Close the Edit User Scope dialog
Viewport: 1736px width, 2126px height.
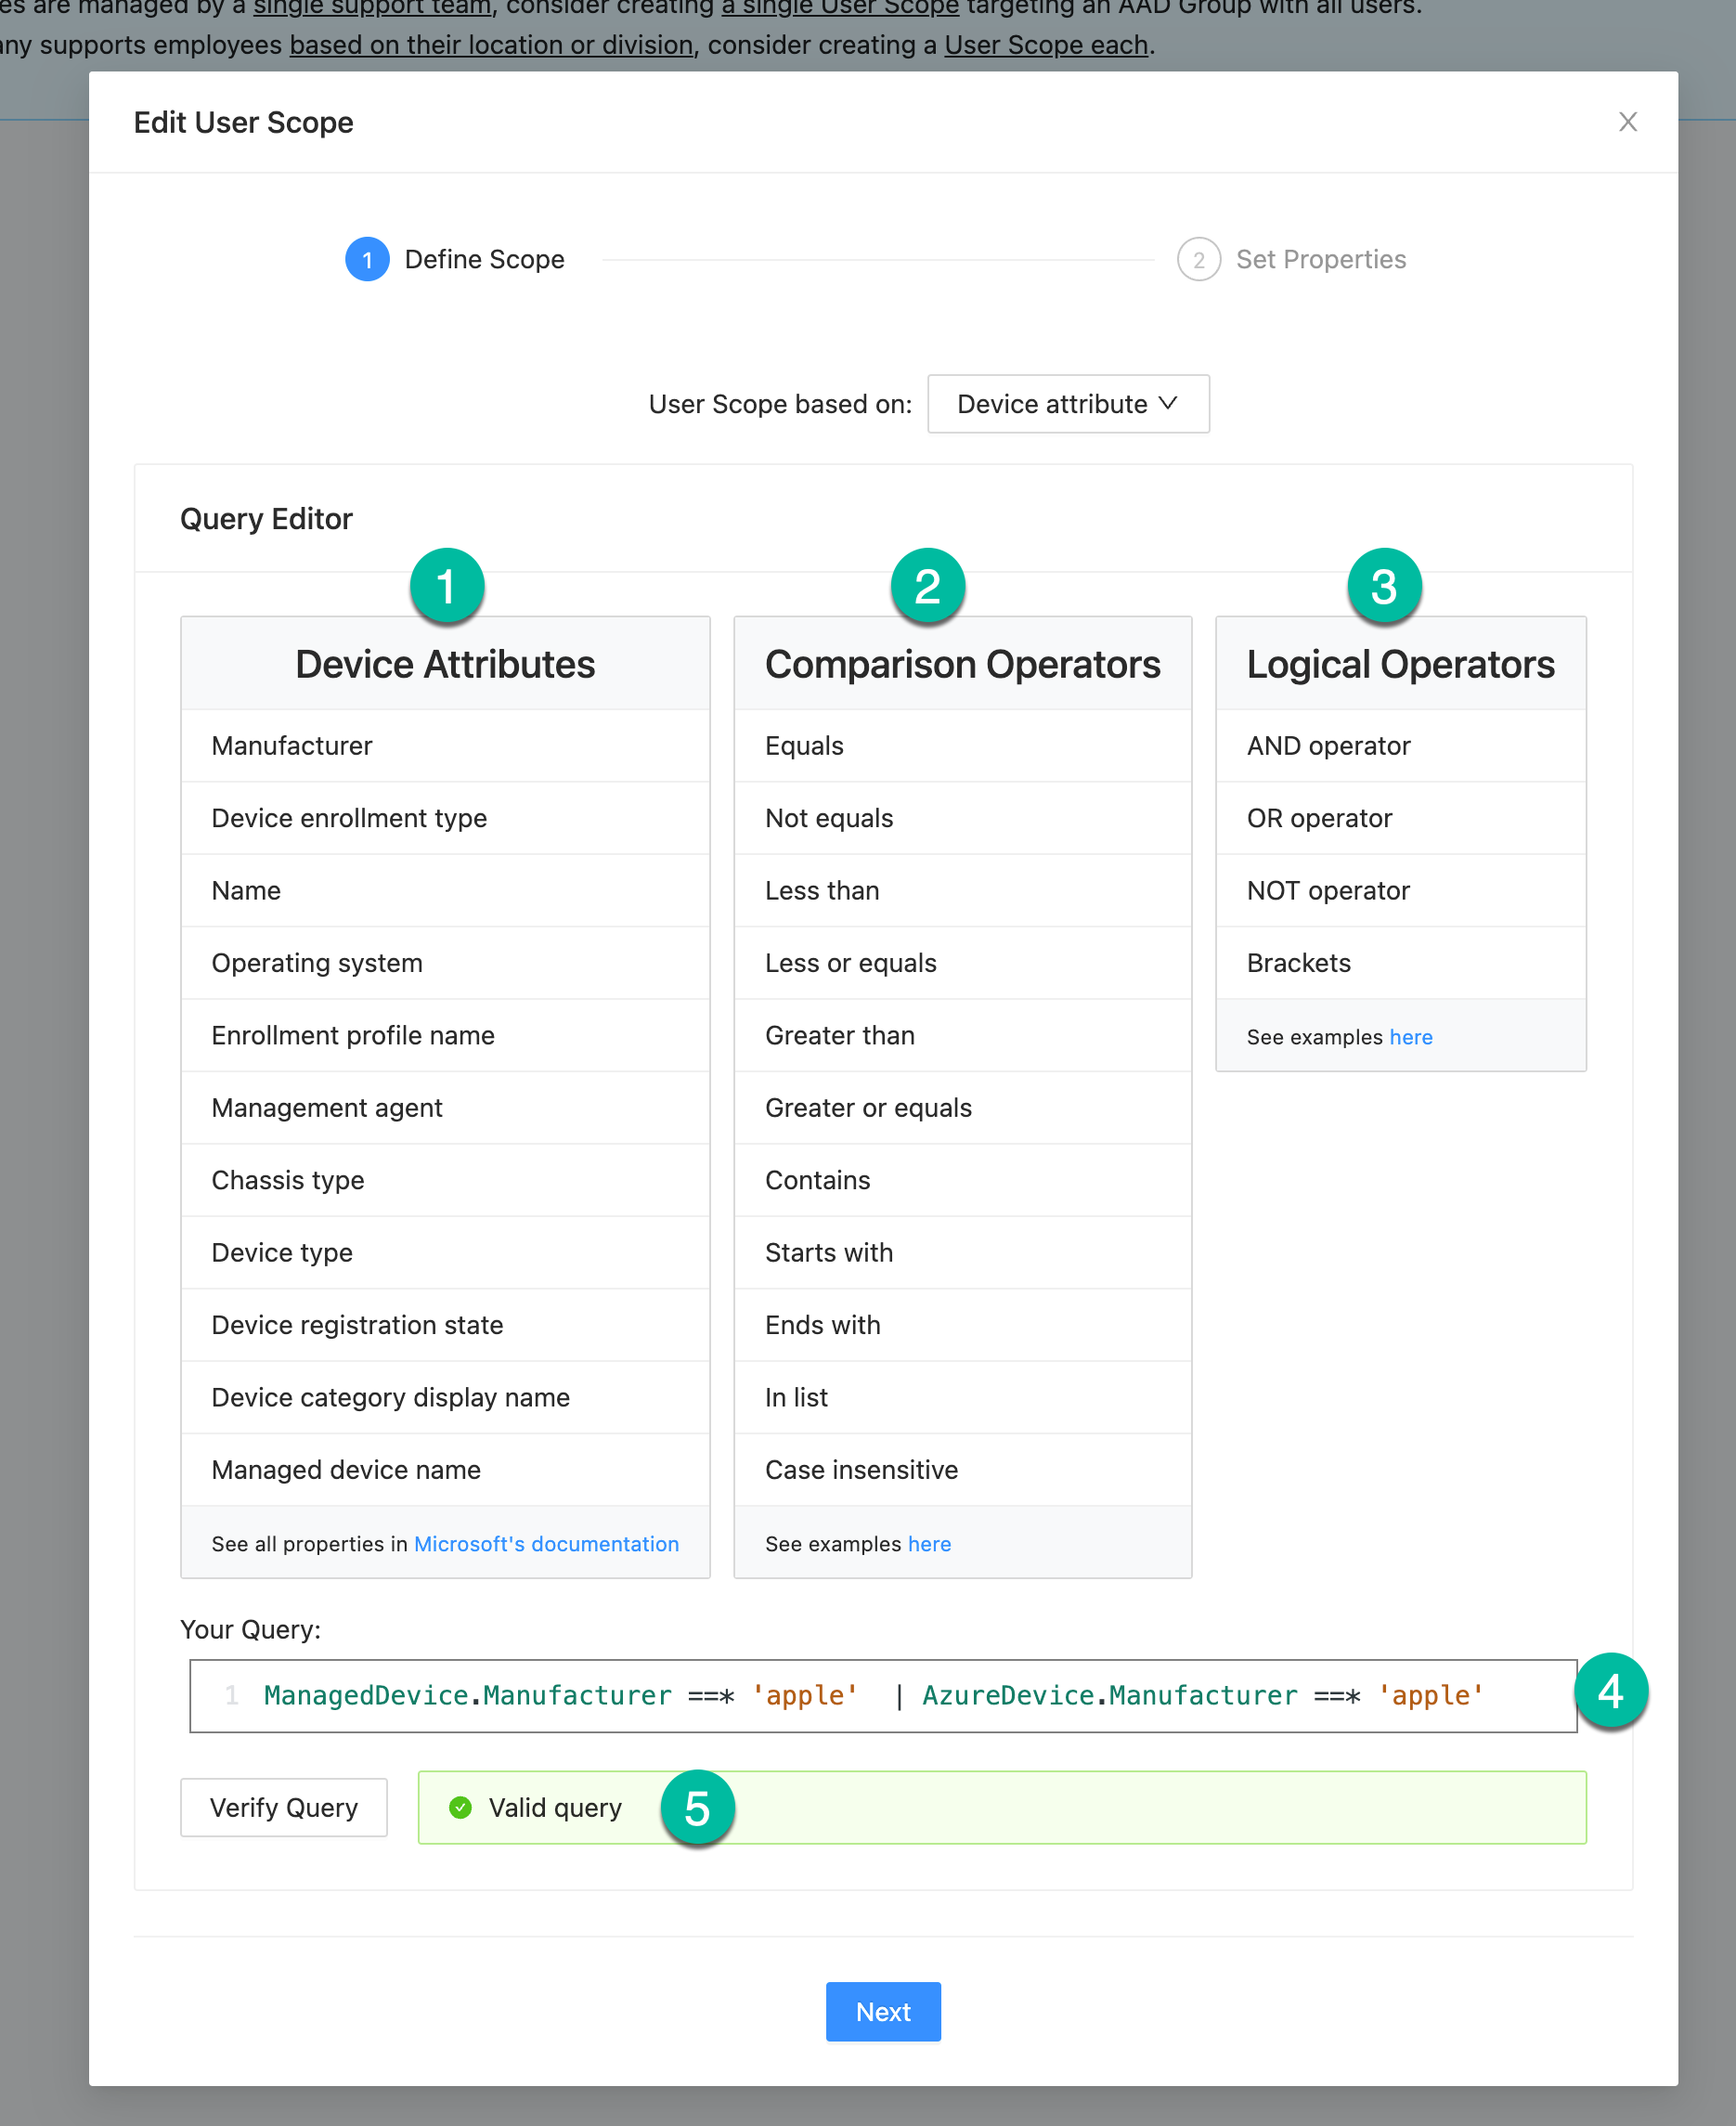[1627, 122]
